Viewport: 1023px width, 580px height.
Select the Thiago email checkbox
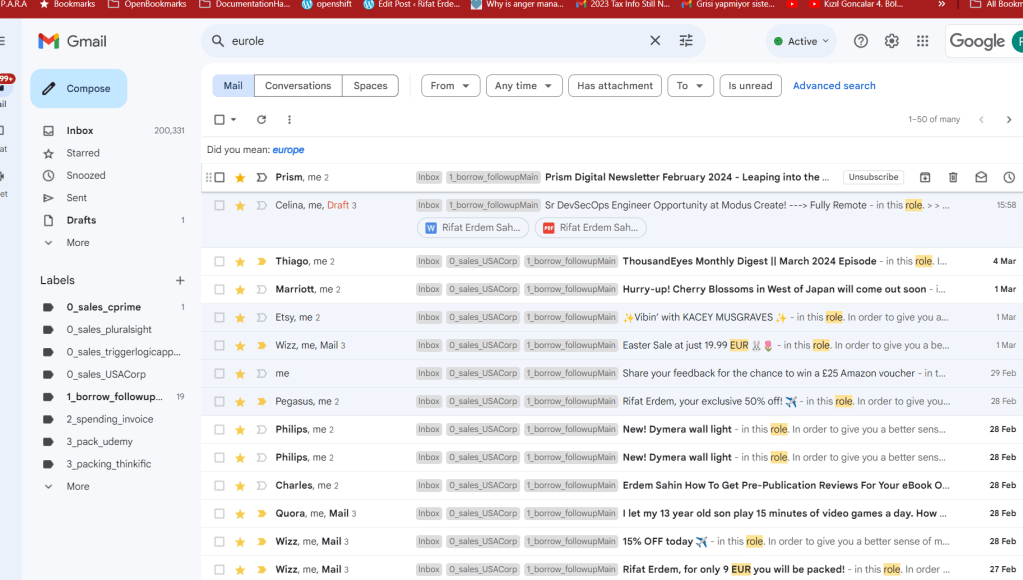tap(219, 262)
